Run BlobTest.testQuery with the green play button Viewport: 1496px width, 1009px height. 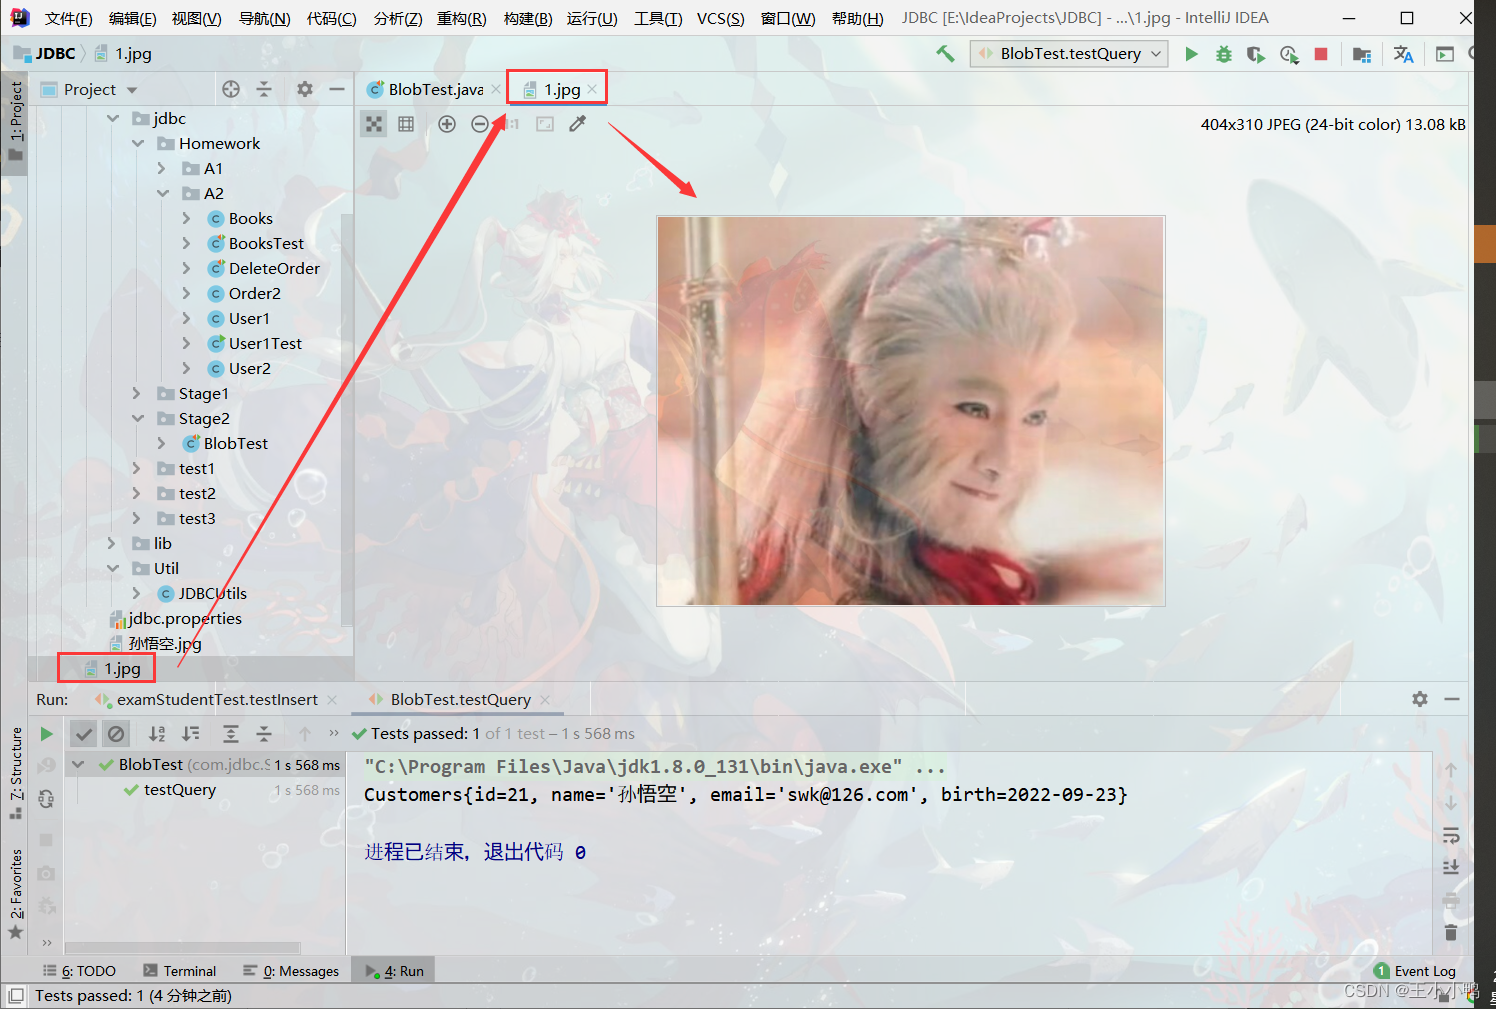click(x=1191, y=54)
